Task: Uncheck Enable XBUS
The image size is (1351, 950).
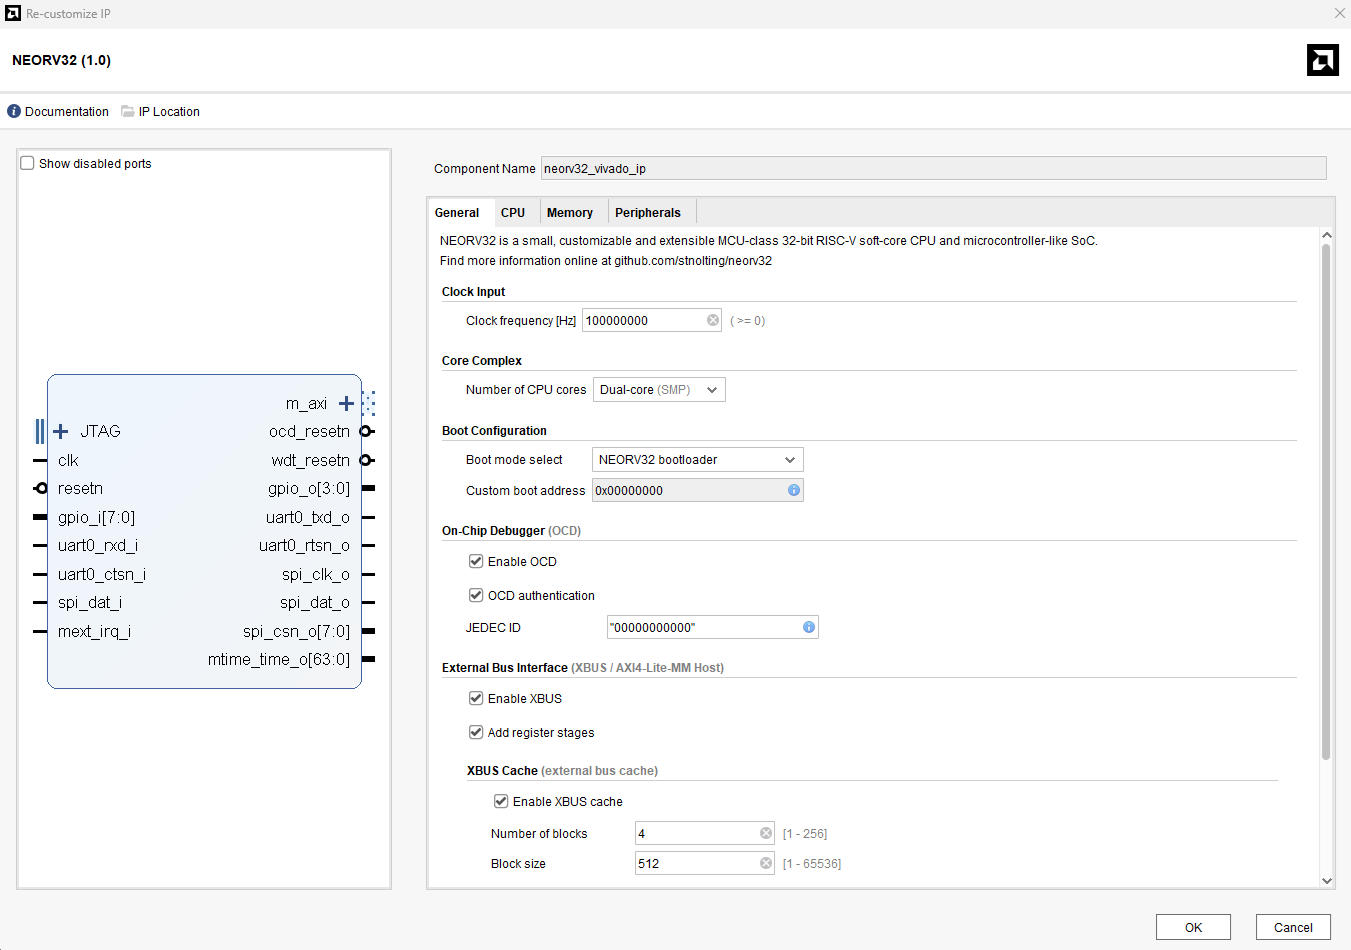Action: tap(476, 698)
